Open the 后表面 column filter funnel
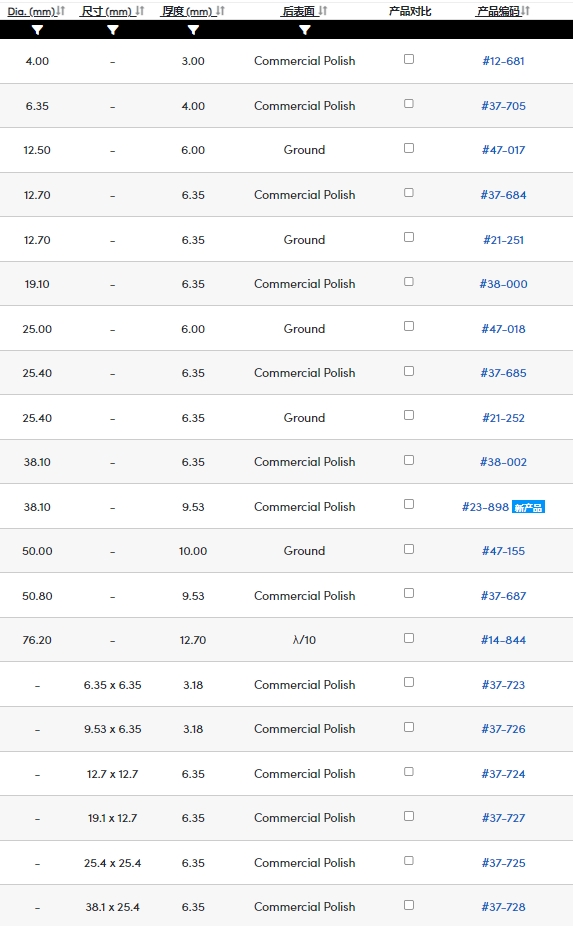 (x=304, y=30)
